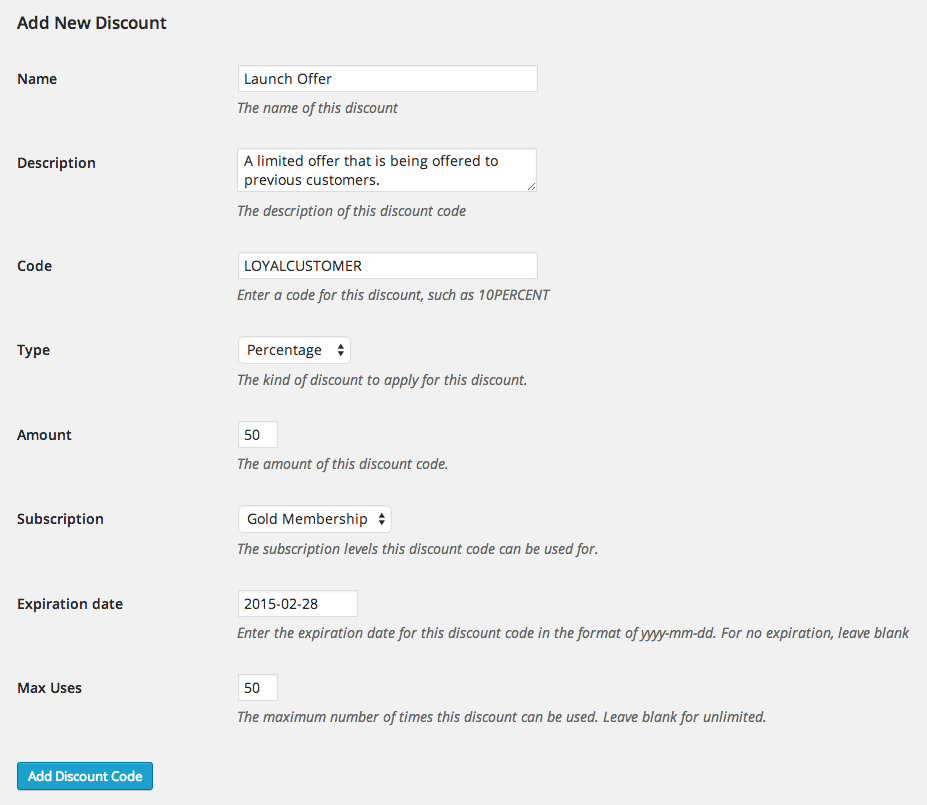The height and width of the screenshot is (805, 927).
Task: Open the Percentage type dropdown
Action: (294, 350)
